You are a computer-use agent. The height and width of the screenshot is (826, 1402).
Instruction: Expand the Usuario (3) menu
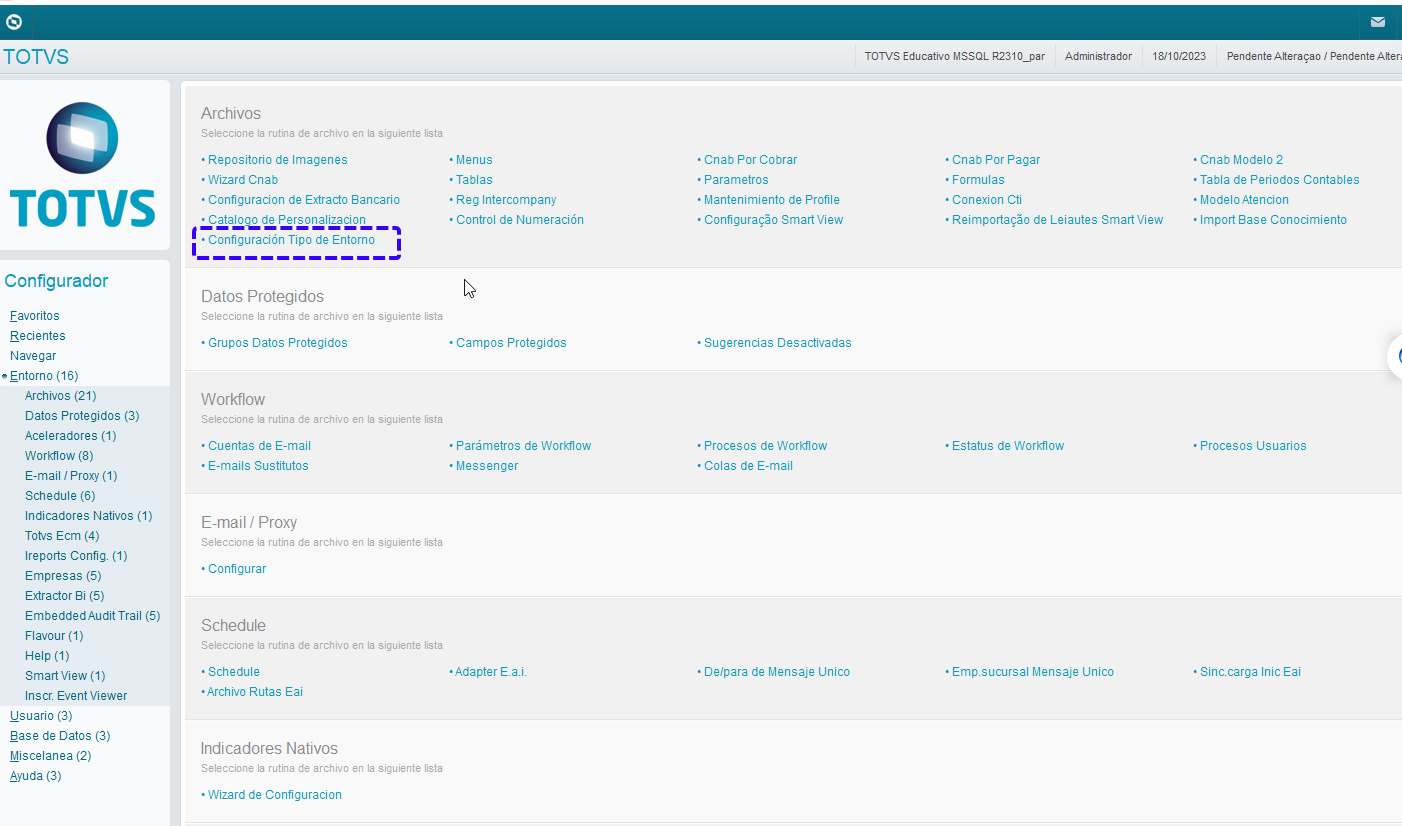coord(41,716)
